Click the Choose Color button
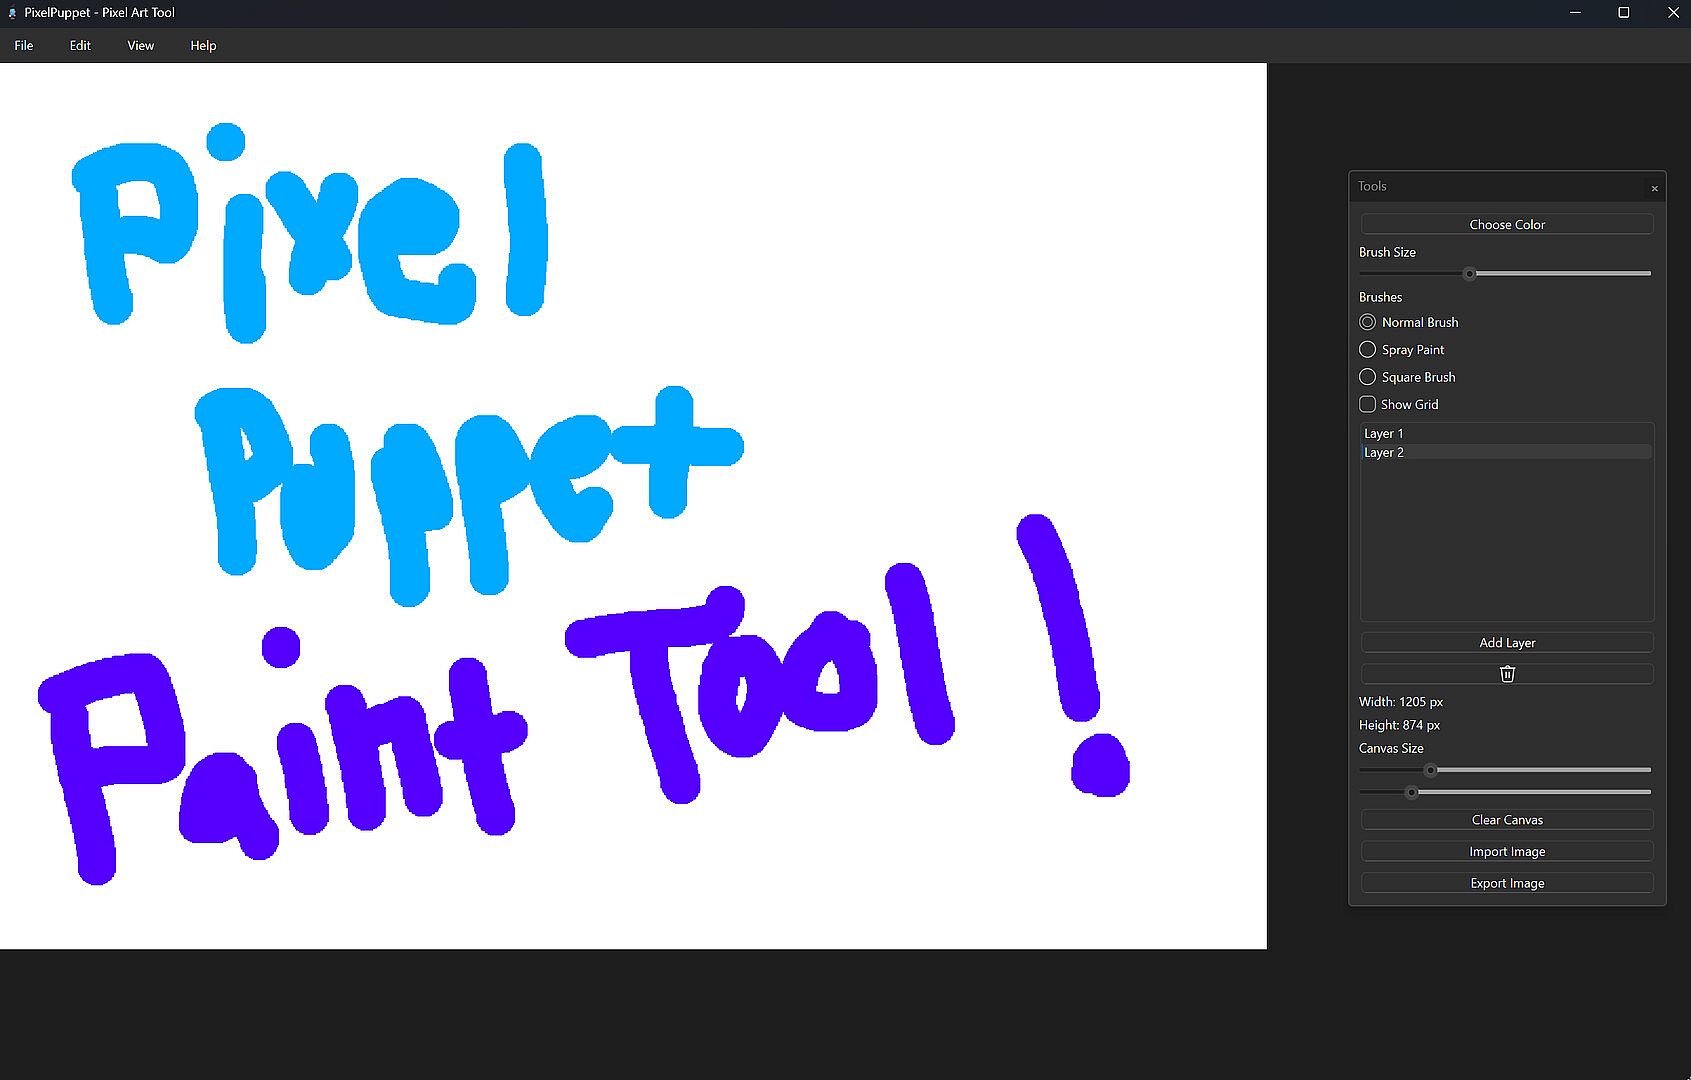Viewport: 1691px width, 1080px height. pyautogui.click(x=1507, y=224)
